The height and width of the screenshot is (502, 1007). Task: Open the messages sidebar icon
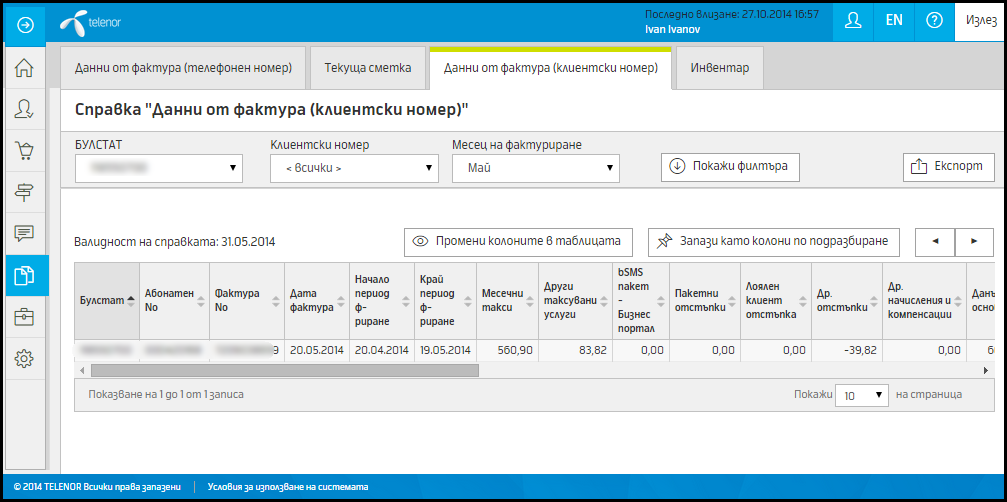(24, 234)
